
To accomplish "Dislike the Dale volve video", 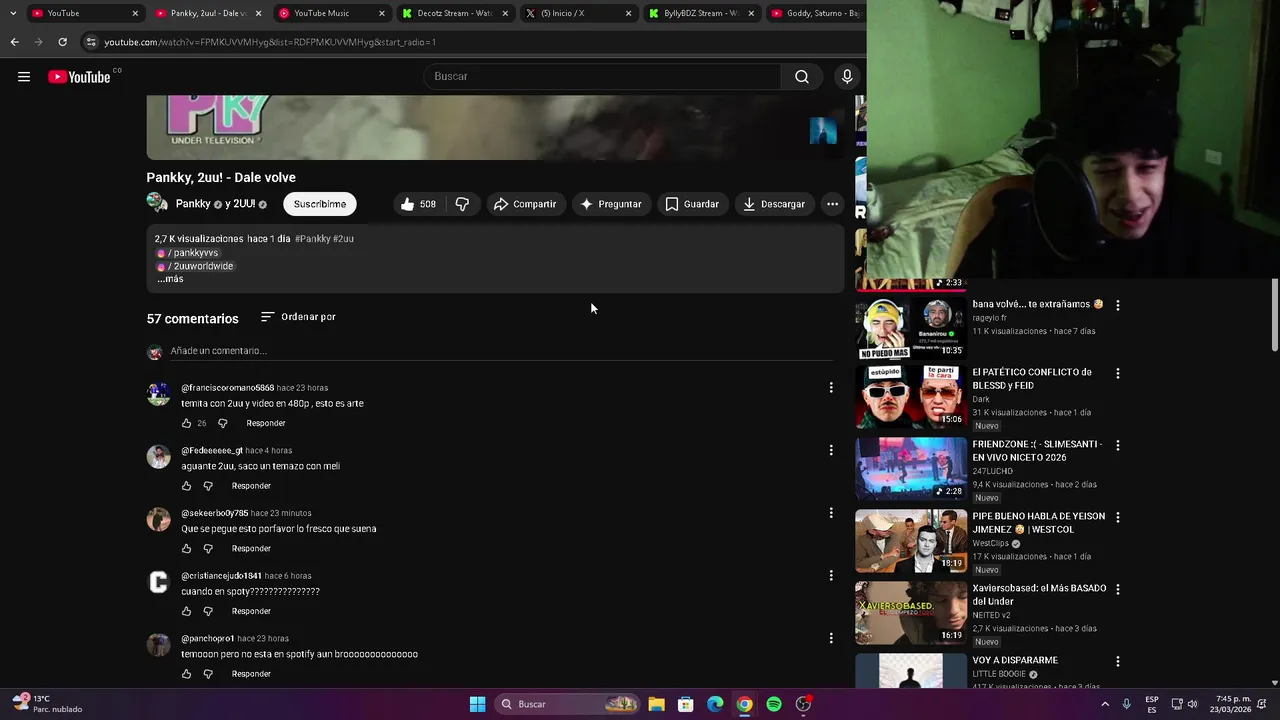I will tap(462, 204).
